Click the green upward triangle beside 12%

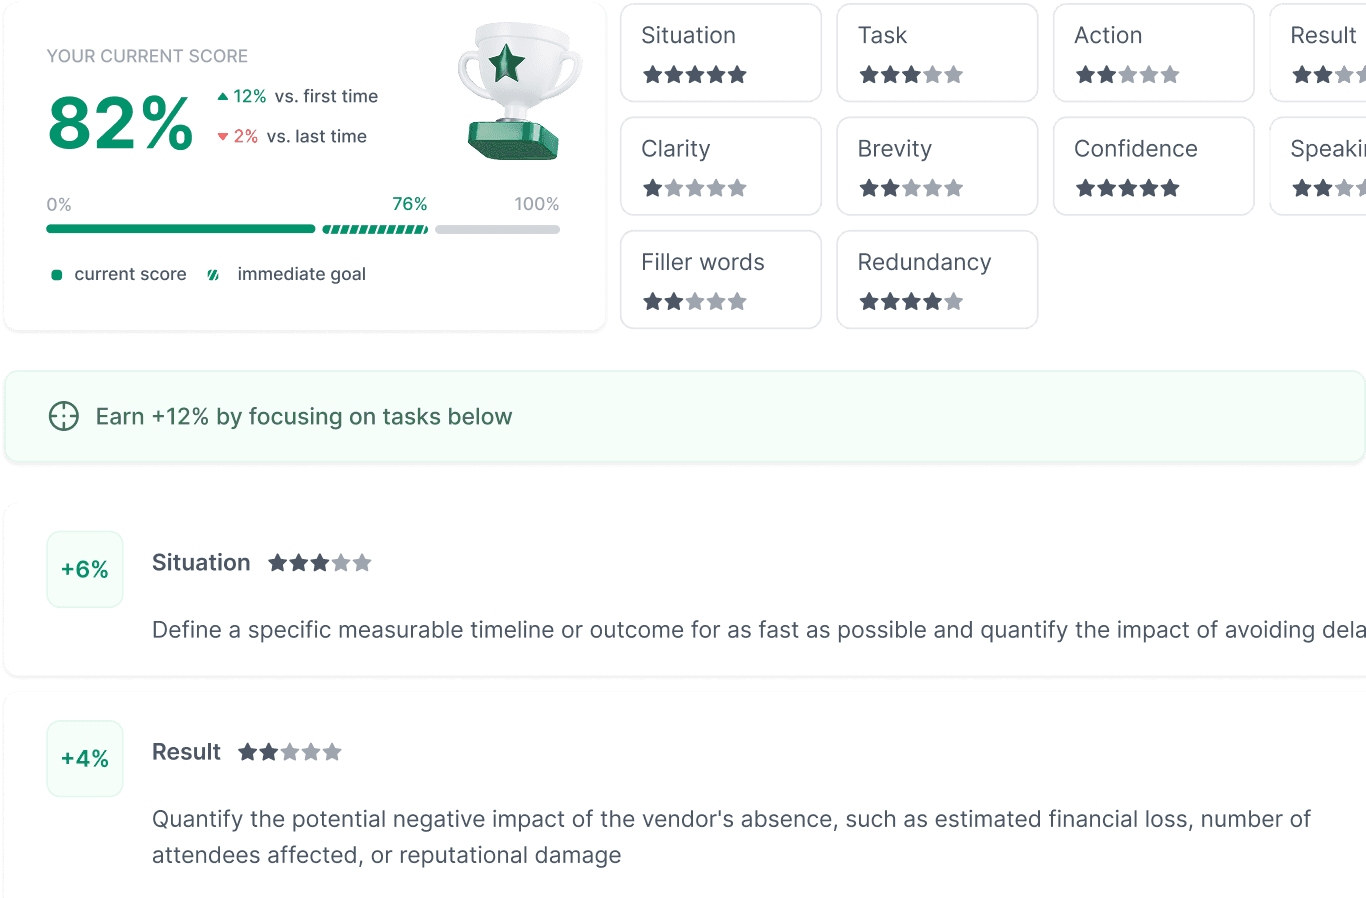222,95
